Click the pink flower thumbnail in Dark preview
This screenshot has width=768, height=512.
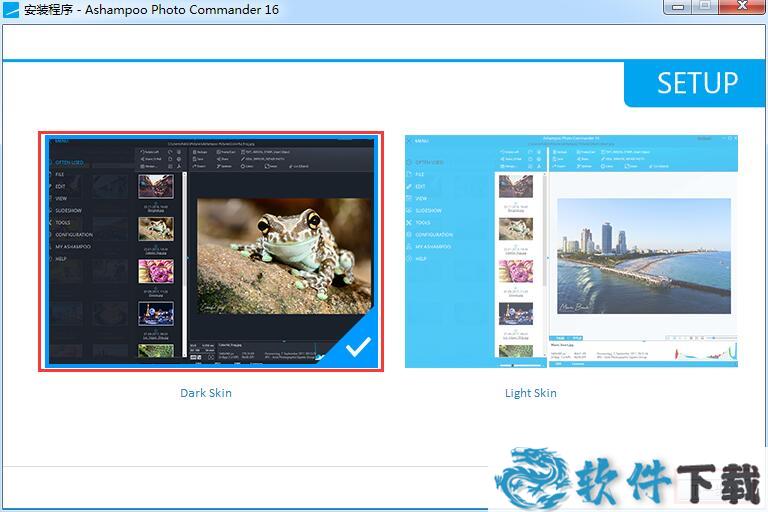point(155,270)
